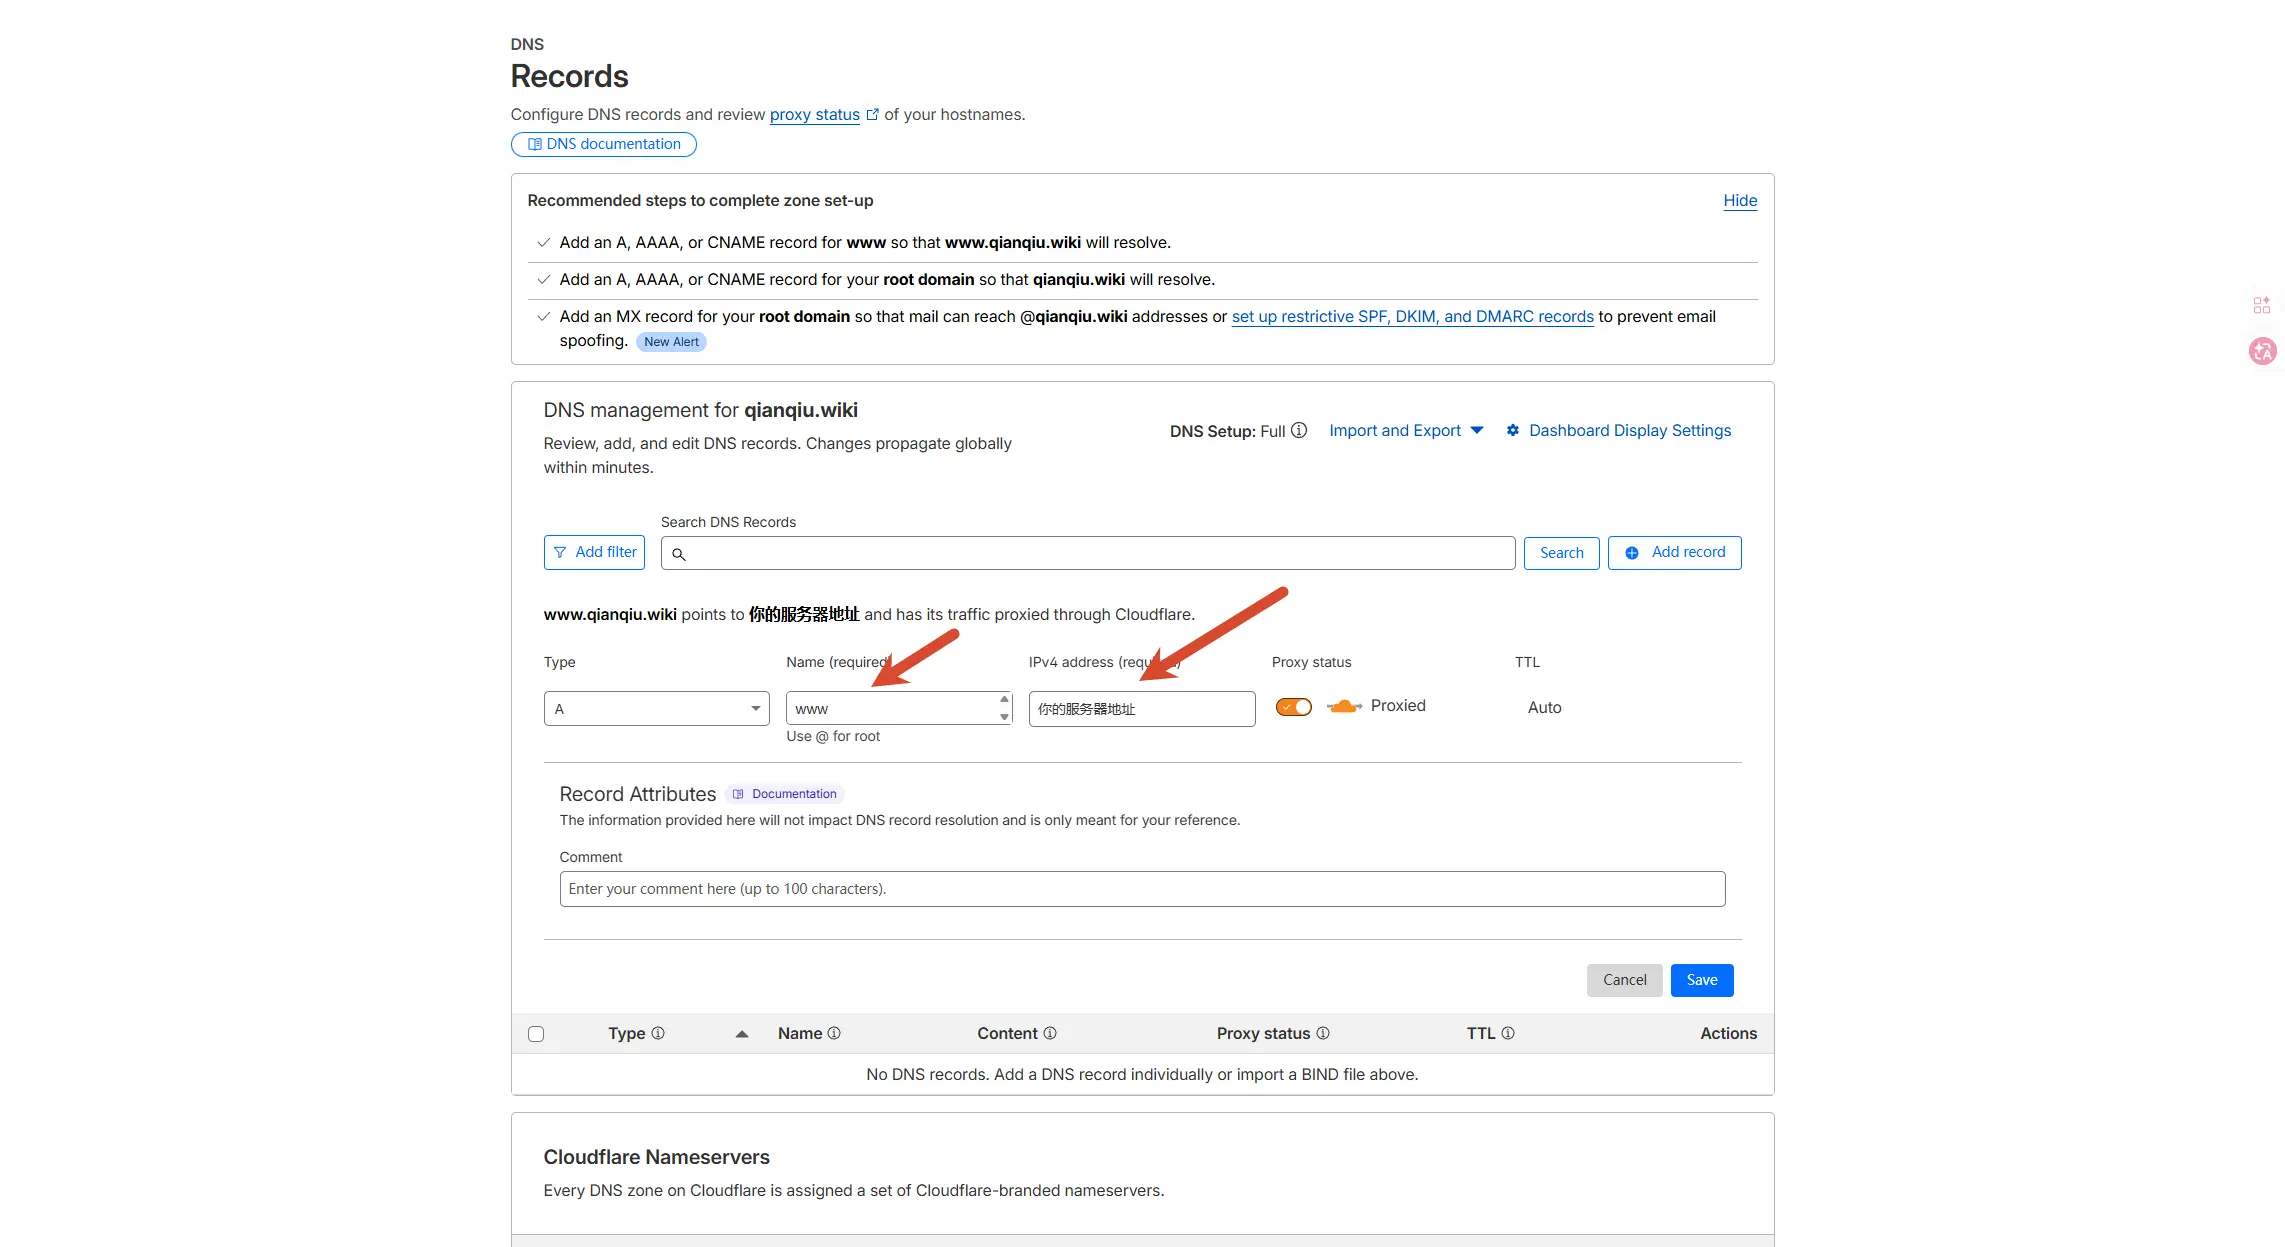
Task: Click the translate extension icon
Action: (2262, 351)
